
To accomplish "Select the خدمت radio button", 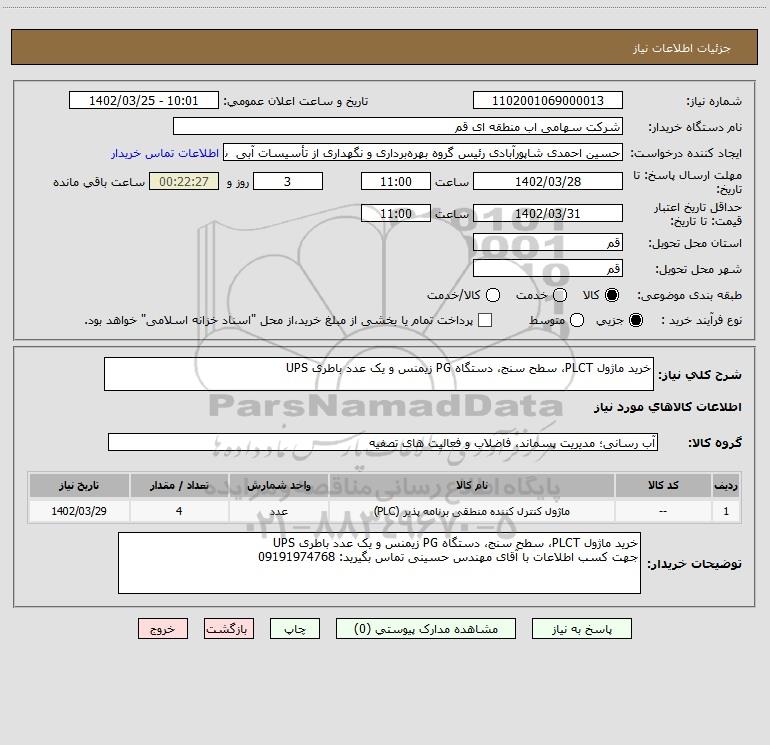I will 560,295.
